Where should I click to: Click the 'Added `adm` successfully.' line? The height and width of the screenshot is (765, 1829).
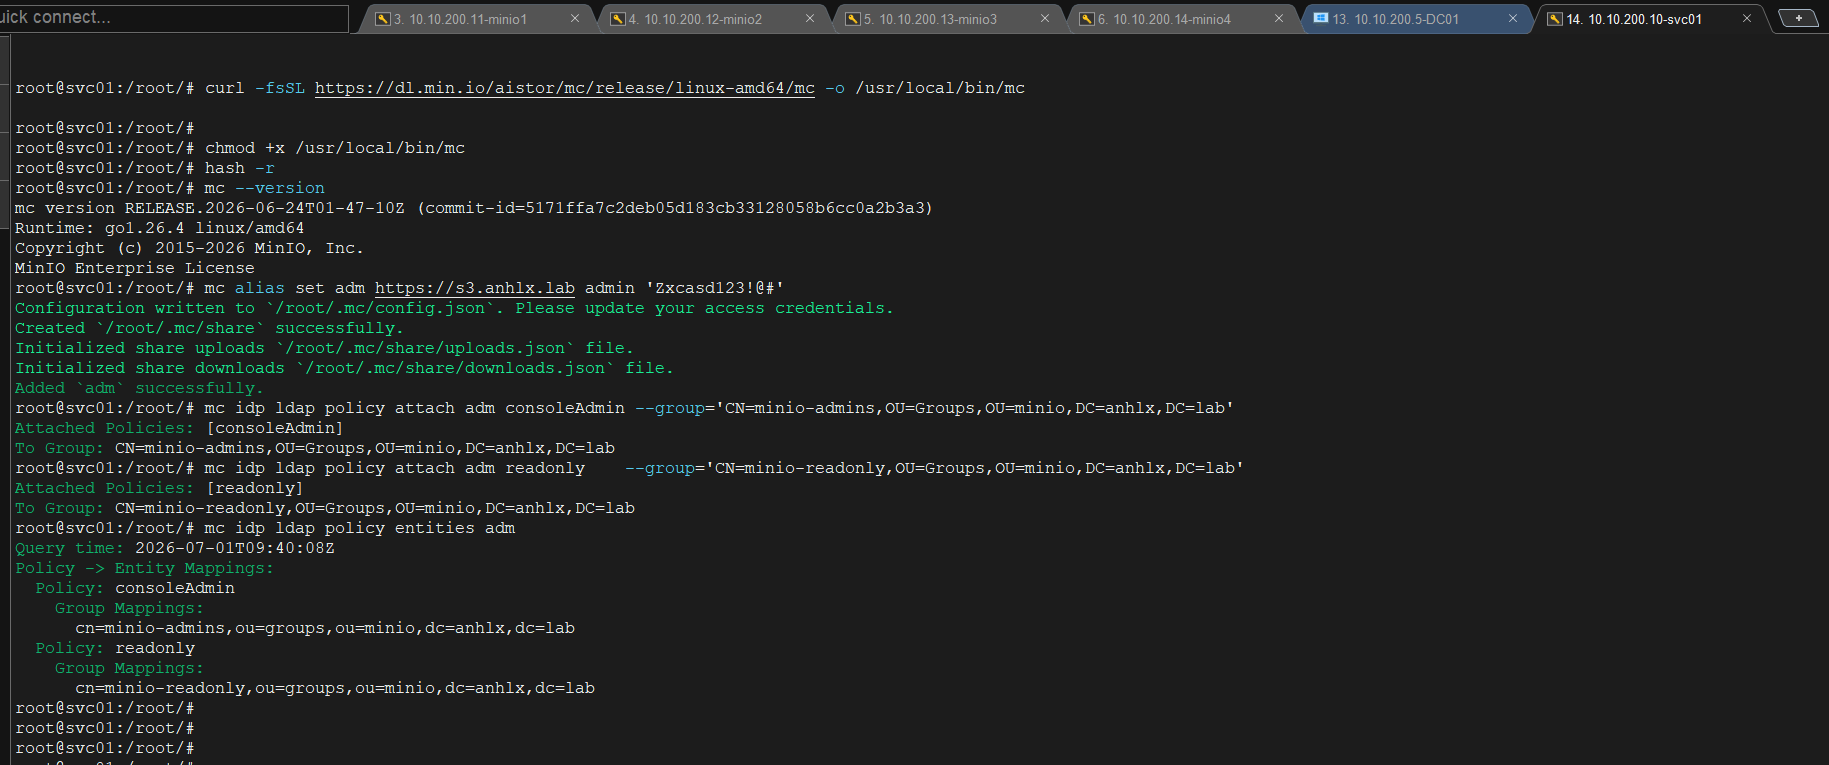click(x=140, y=388)
